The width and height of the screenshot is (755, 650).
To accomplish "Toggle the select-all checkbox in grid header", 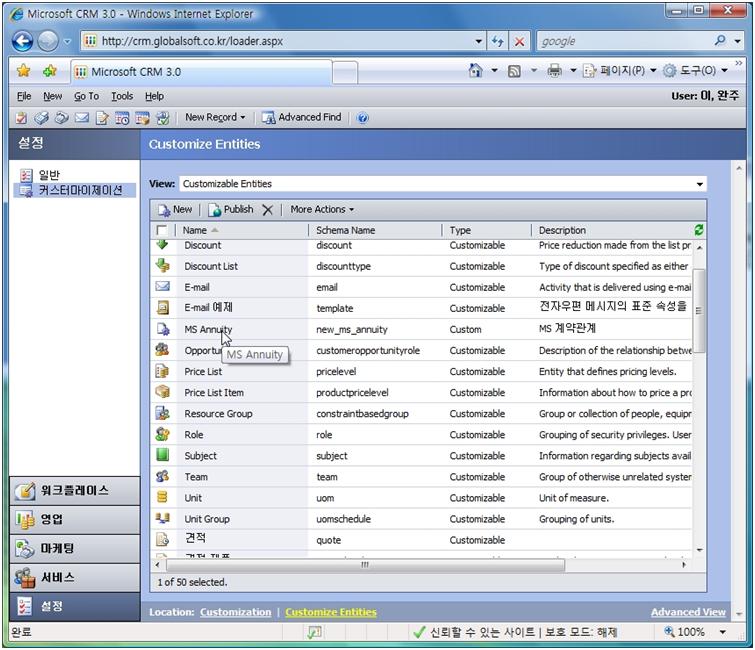I will (162, 231).
